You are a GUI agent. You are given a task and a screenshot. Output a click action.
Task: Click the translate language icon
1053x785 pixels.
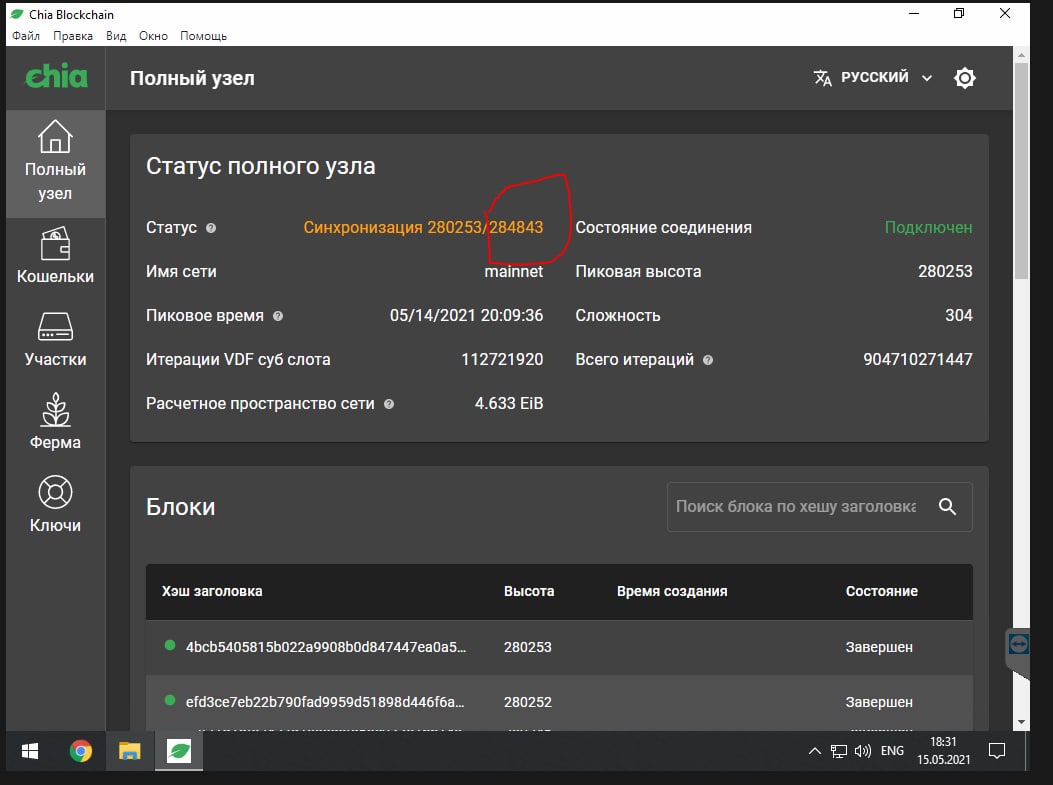[x=823, y=78]
